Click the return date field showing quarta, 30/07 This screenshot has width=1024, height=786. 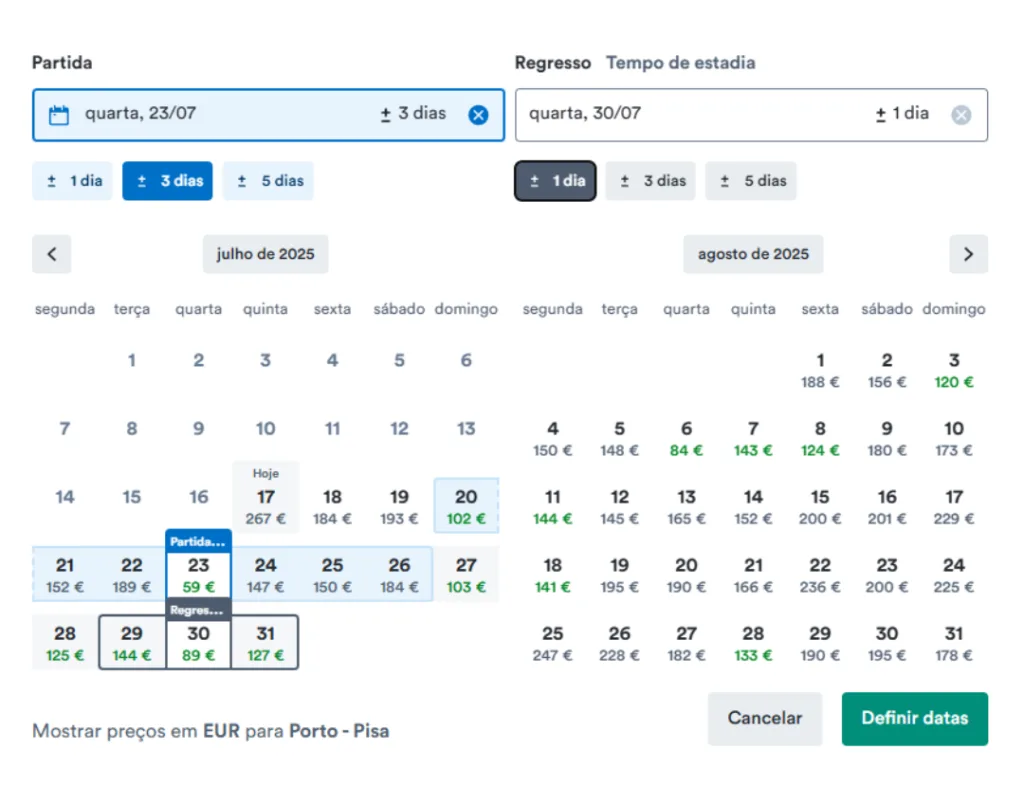690,115
